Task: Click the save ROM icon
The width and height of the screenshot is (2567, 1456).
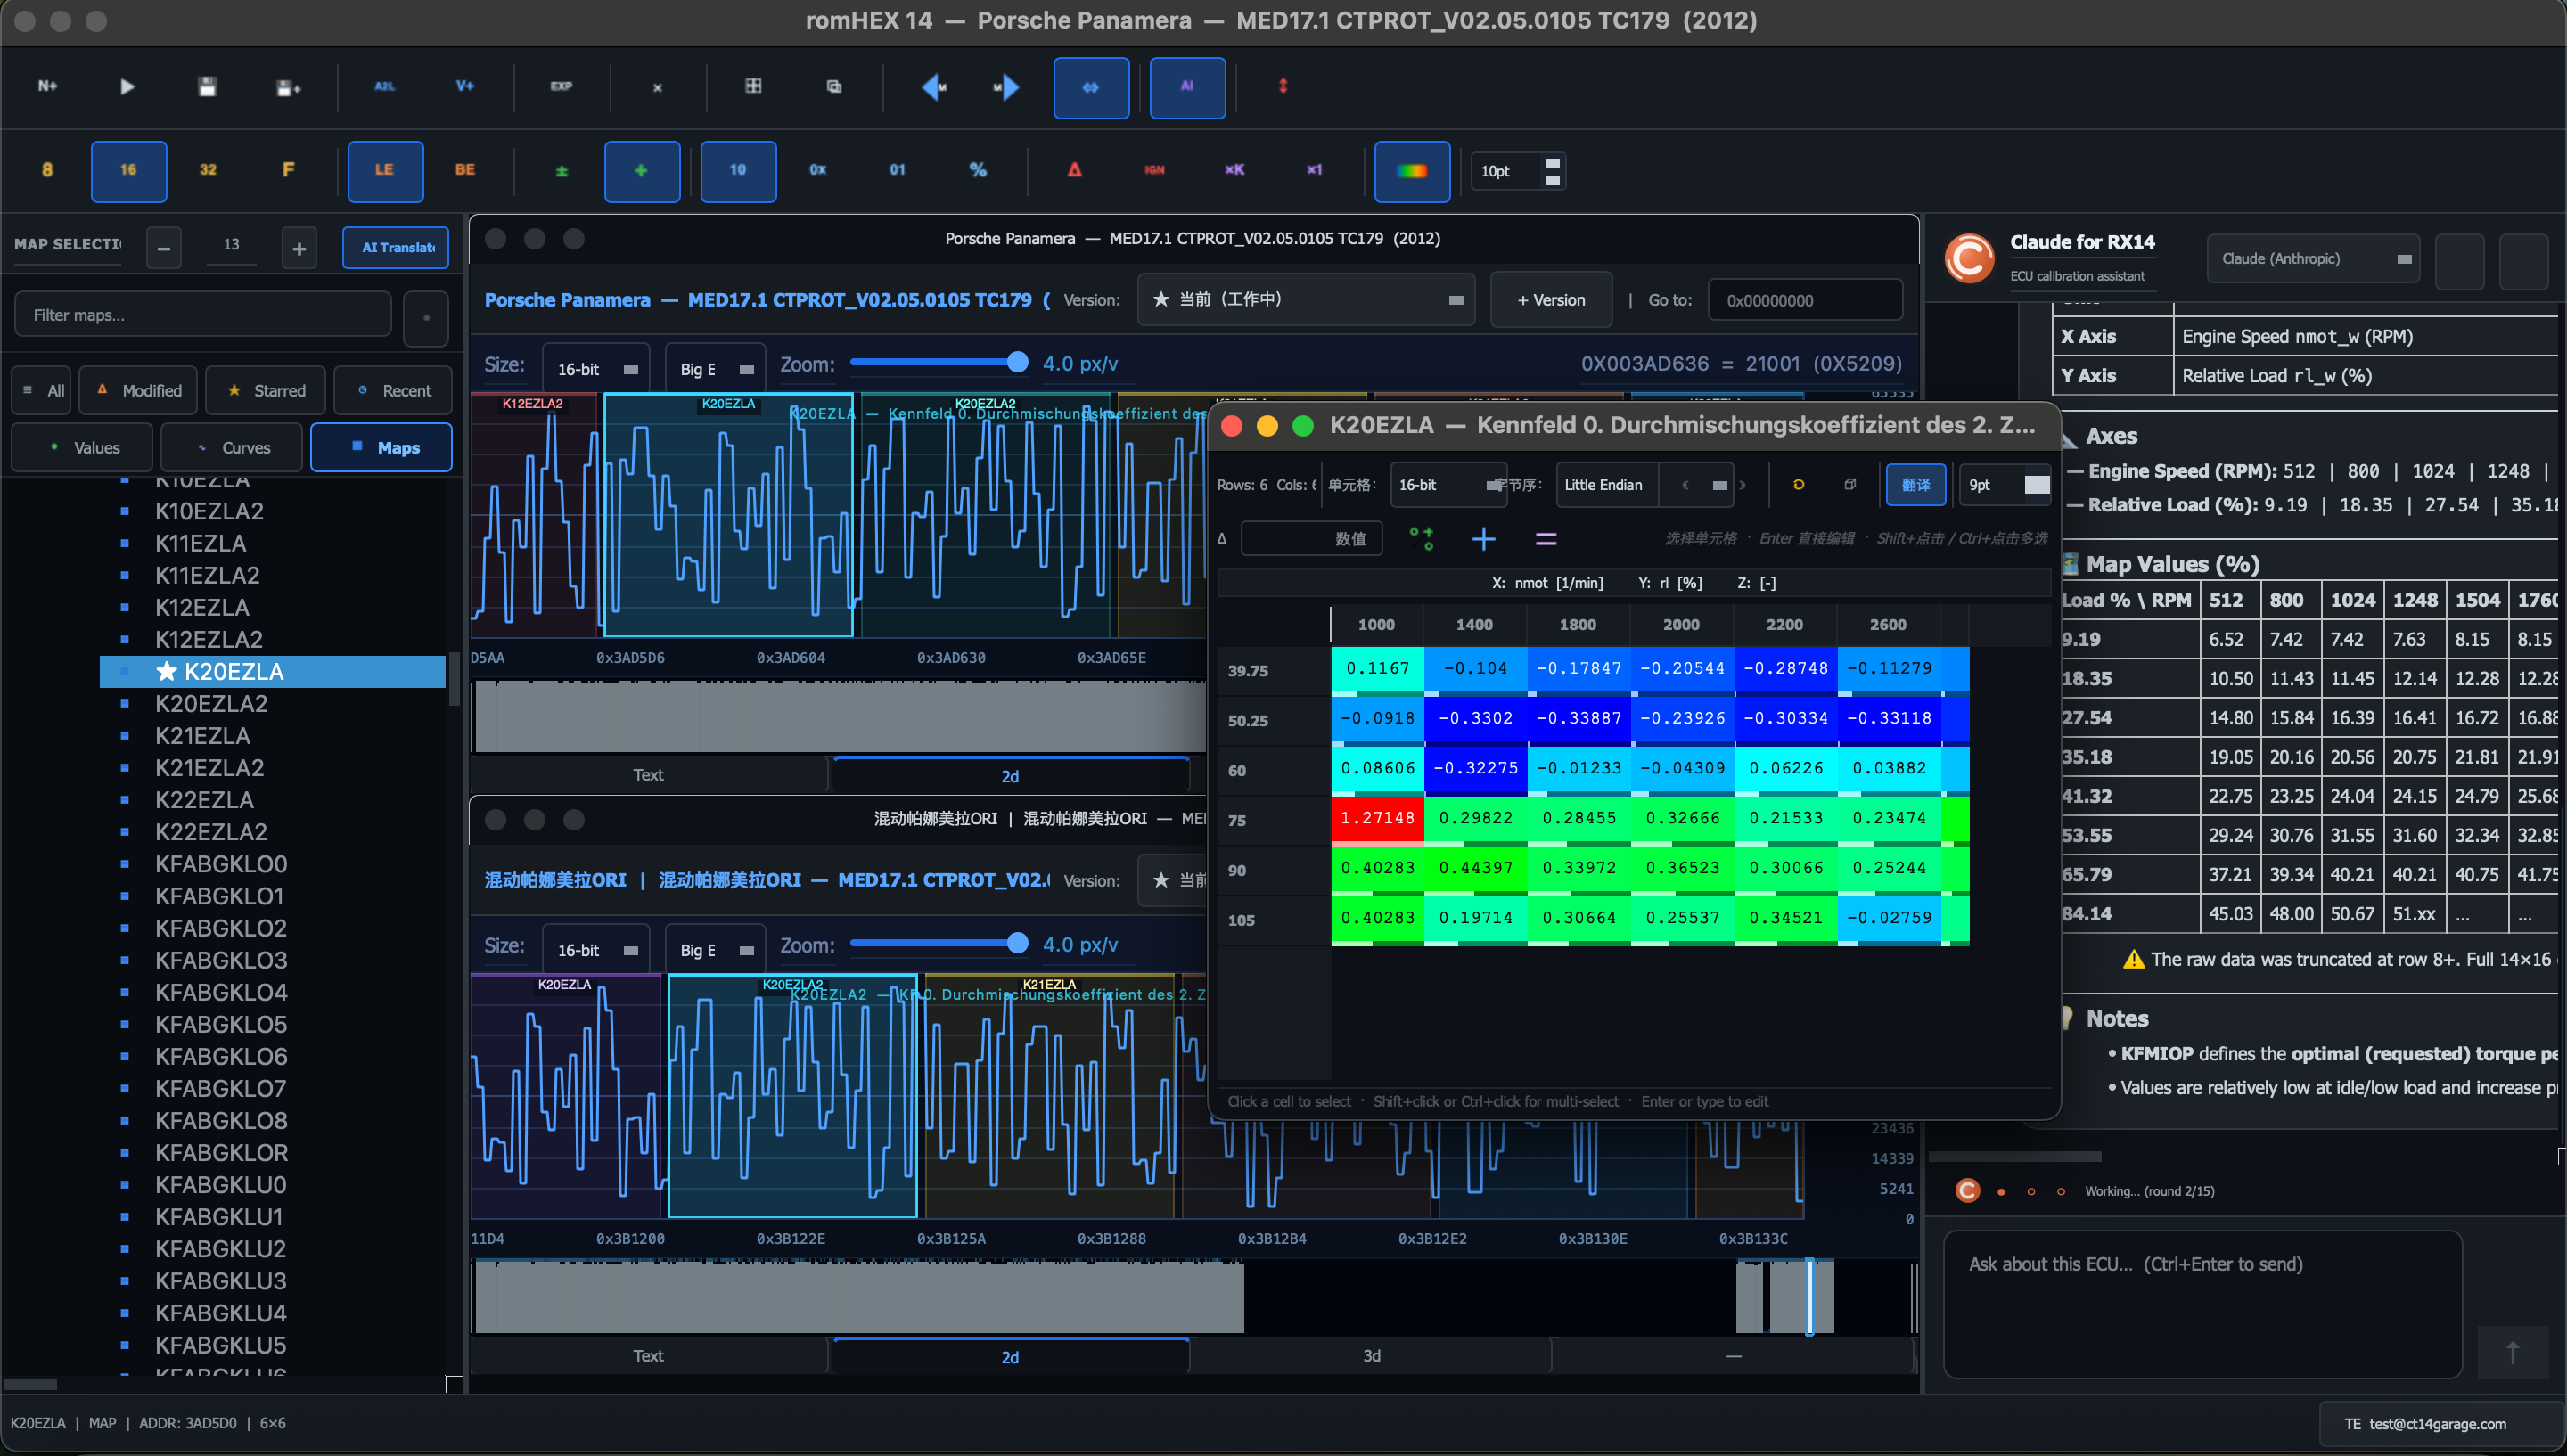Action: pyautogui.click(x=207, y=87)
